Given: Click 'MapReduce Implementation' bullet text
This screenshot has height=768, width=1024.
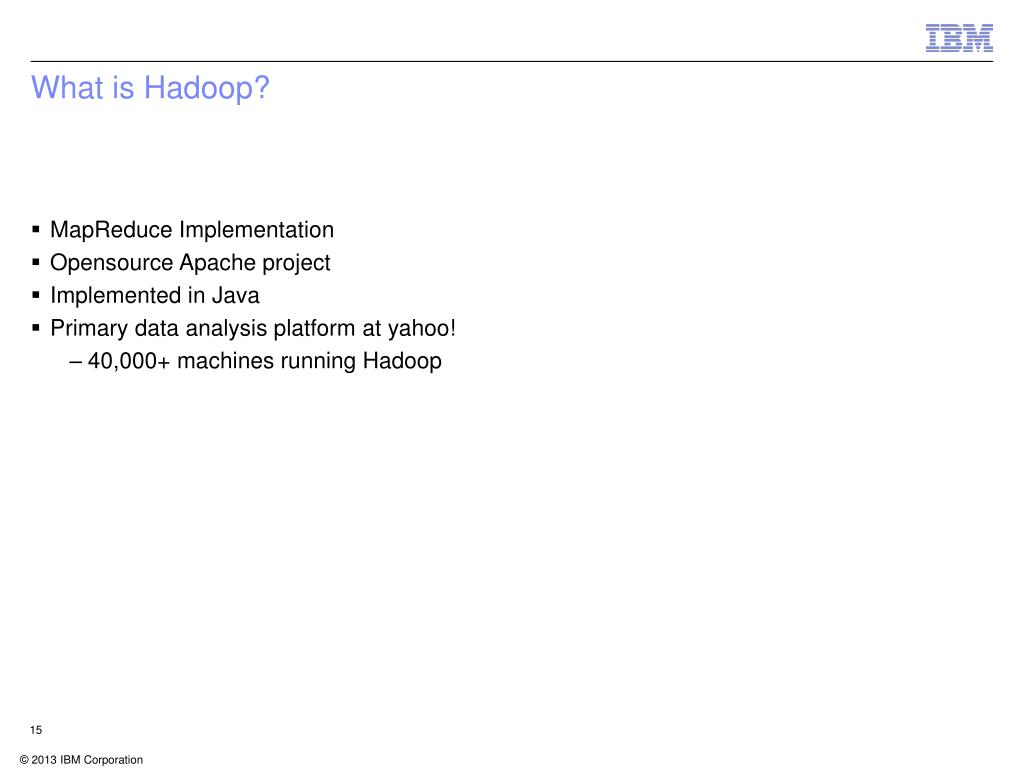Looking at the screenshot, I should tap(192, 230).
